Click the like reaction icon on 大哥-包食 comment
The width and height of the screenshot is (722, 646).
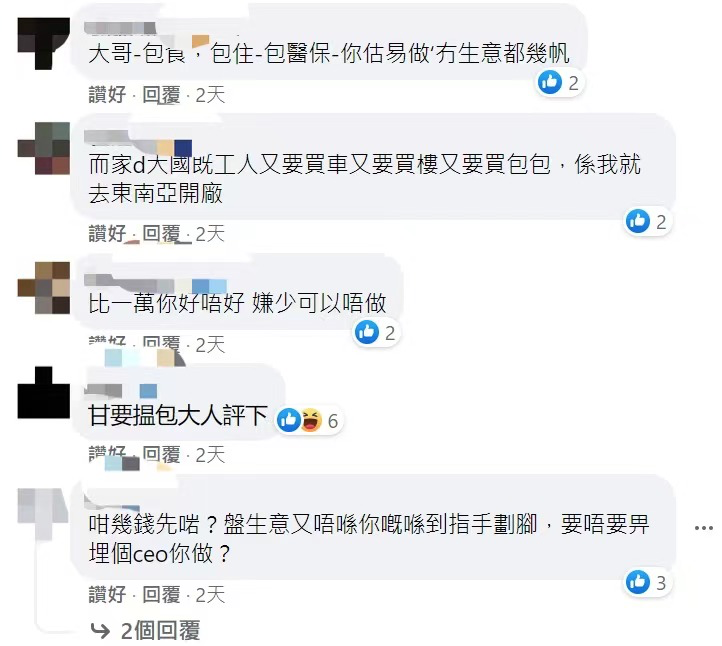[550, 82]
